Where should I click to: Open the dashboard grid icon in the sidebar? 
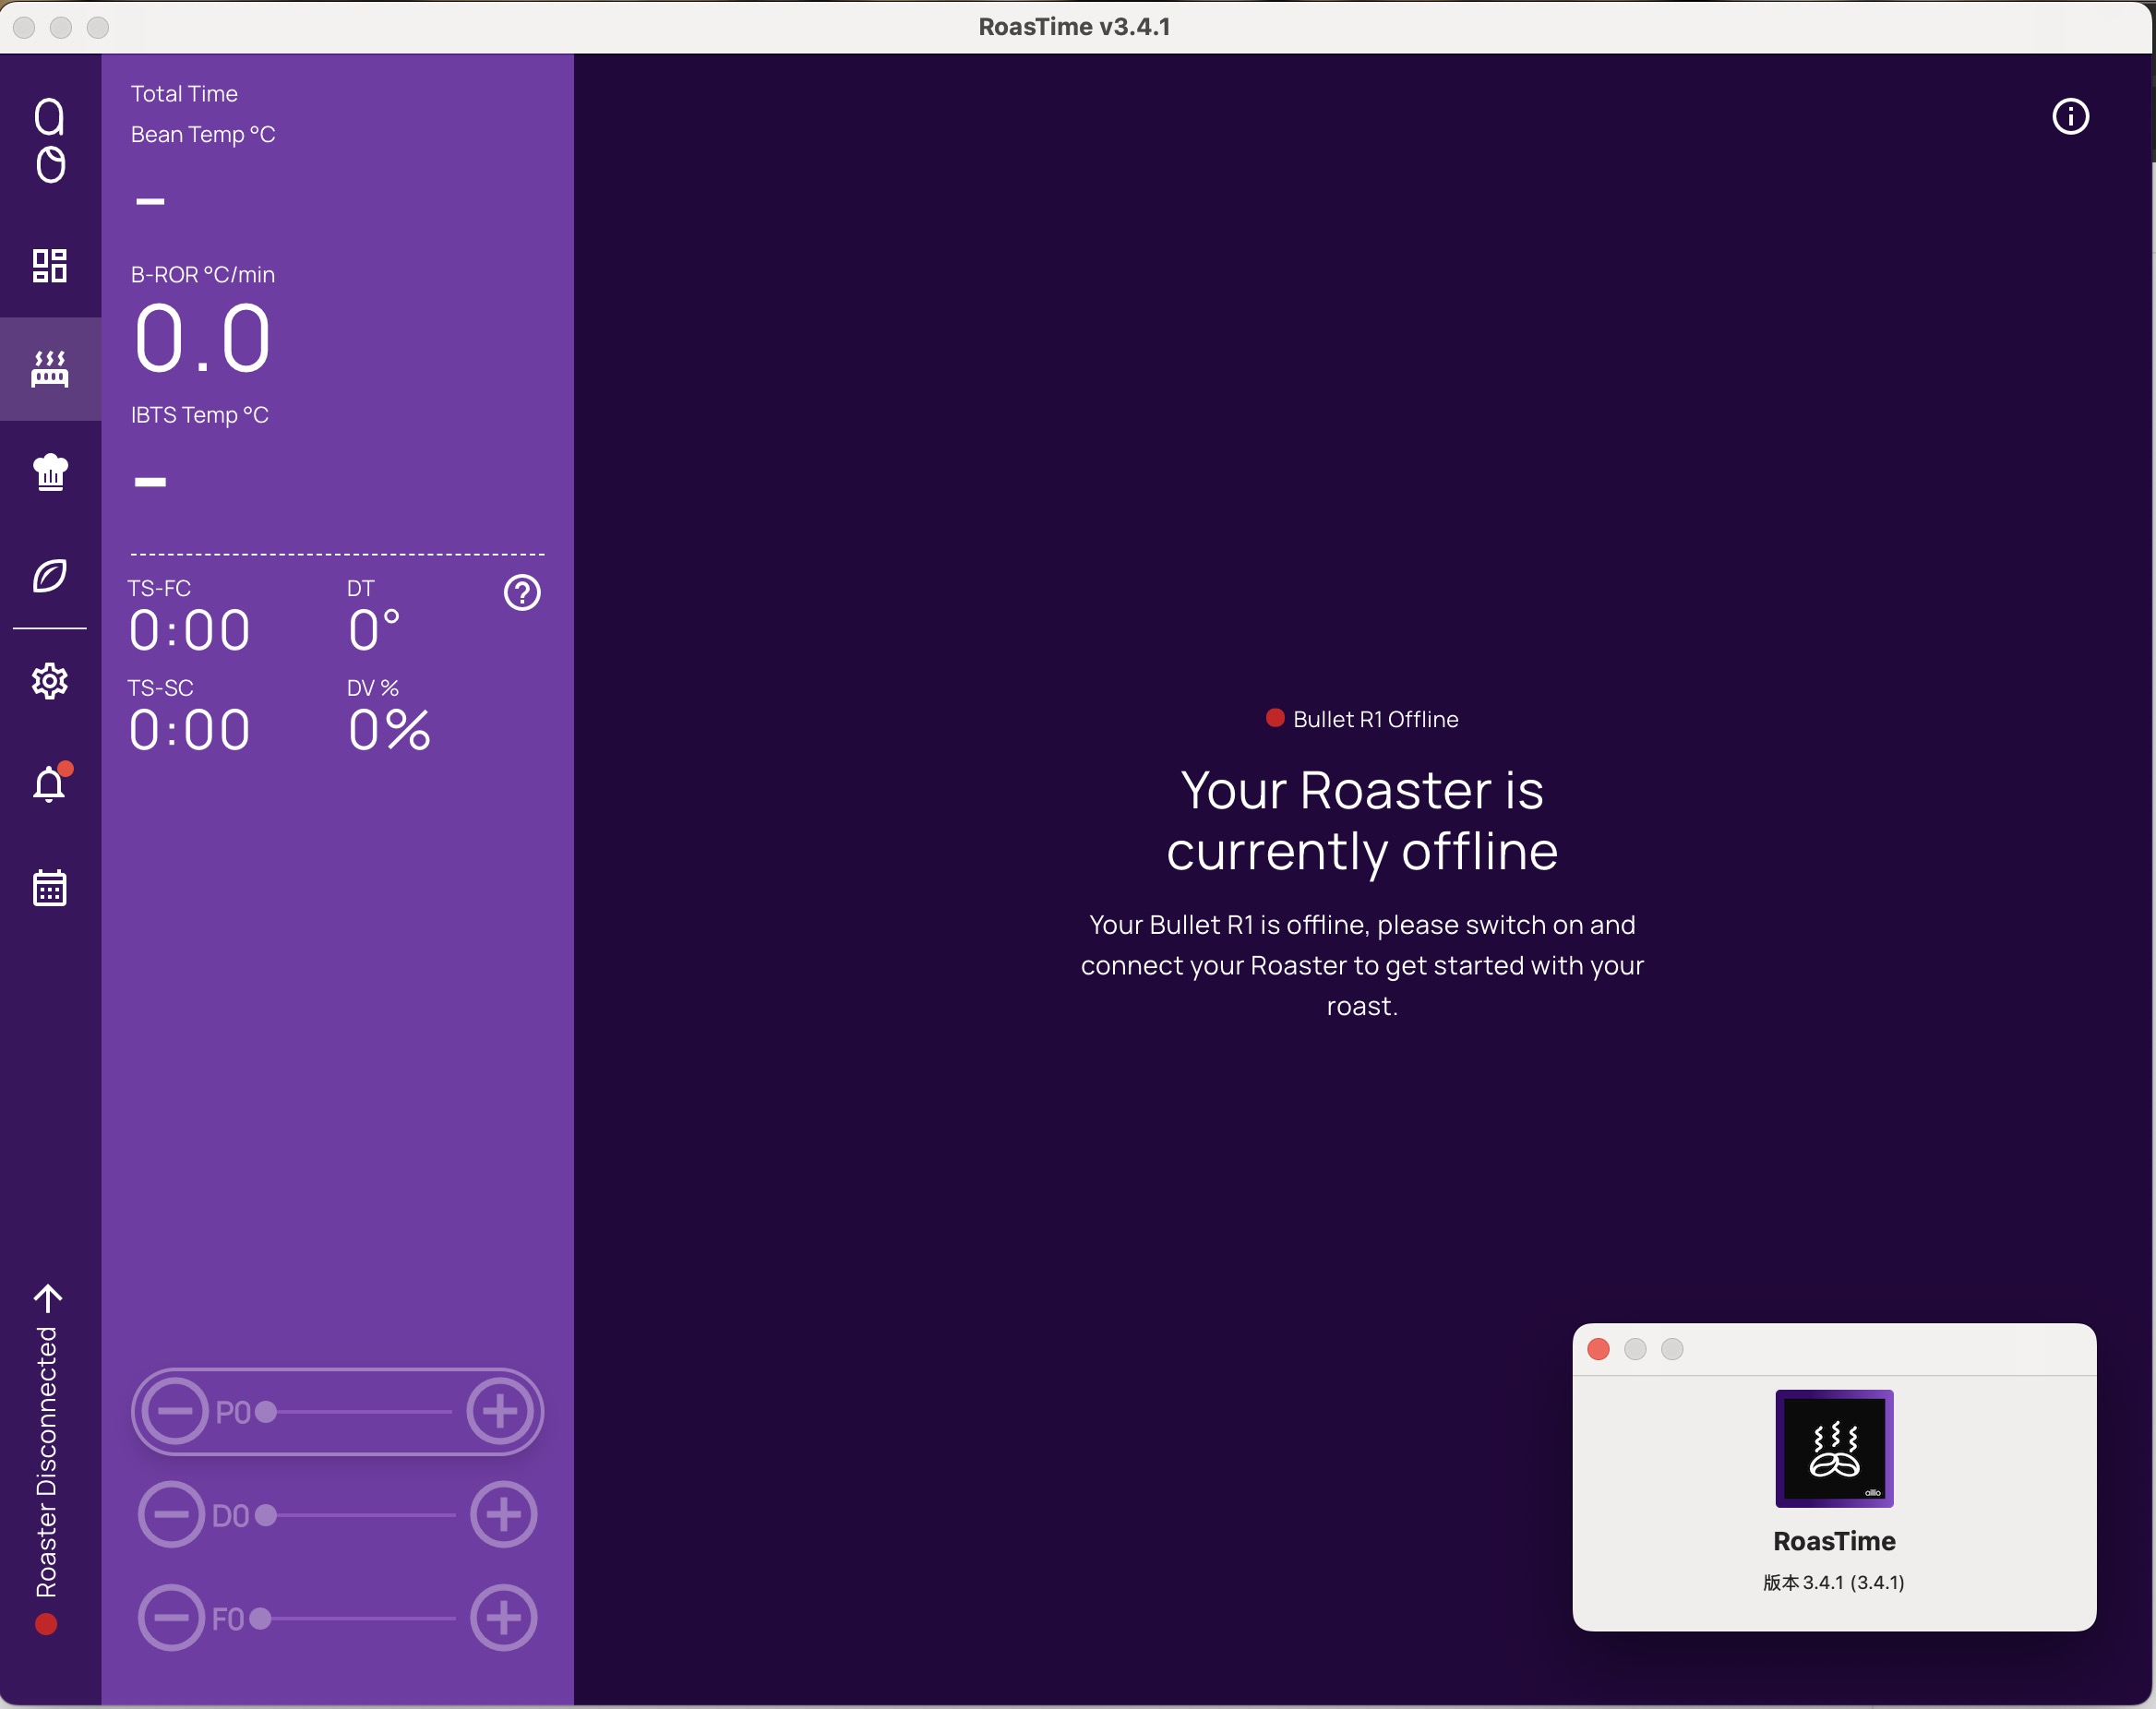[49, 266]
